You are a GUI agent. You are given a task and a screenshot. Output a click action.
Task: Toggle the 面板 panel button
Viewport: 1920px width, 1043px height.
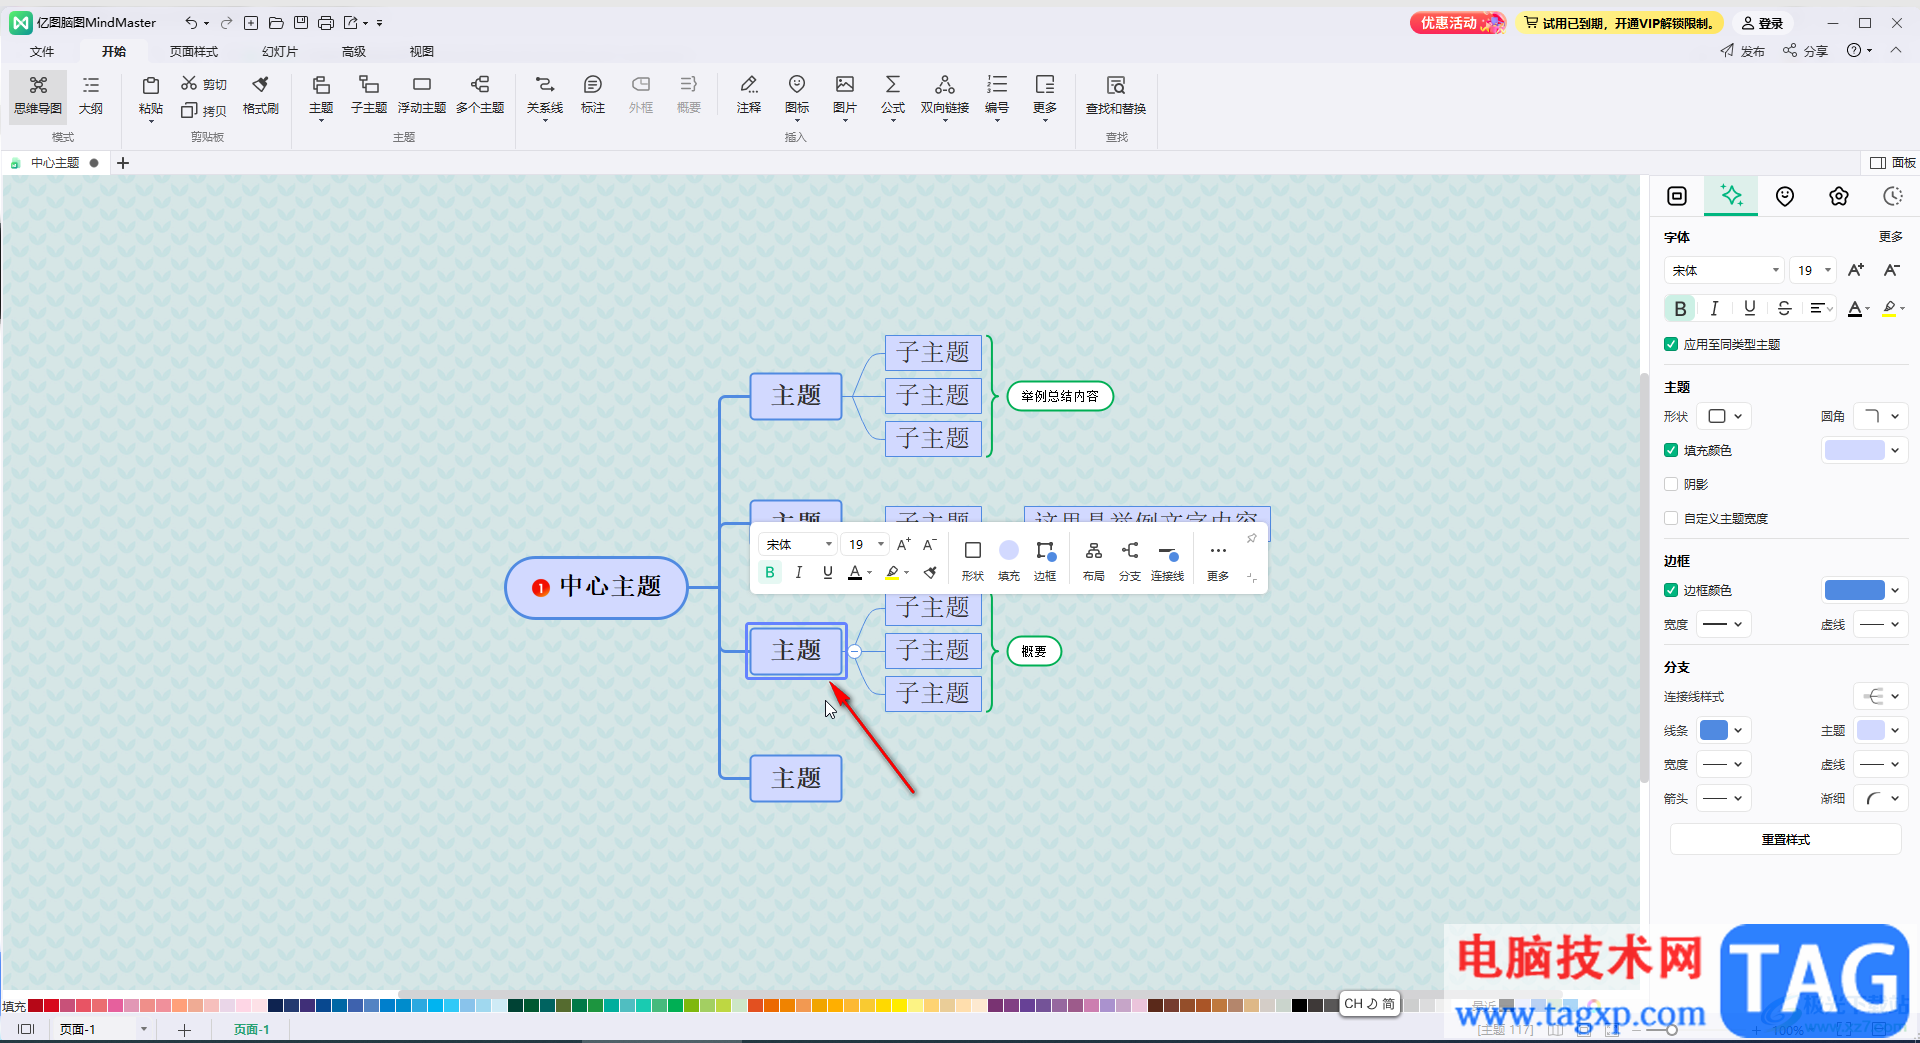click(1892, 163)
